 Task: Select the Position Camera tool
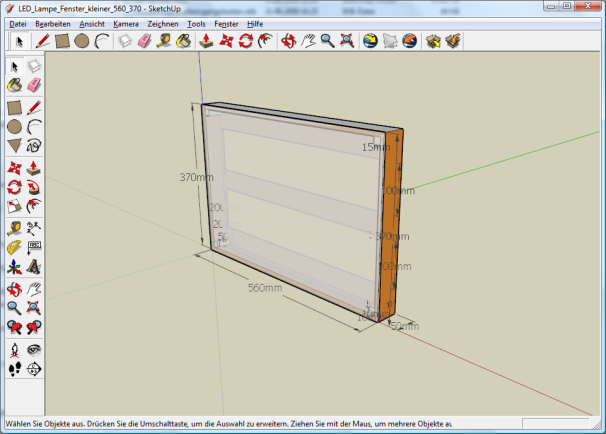click(15, 350)
